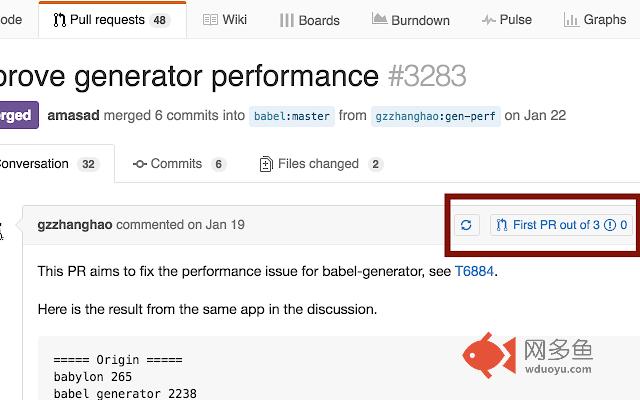Click the Commits icon in the tab
The width and height of the screenshot is (640, 400).
click(140, 164)
